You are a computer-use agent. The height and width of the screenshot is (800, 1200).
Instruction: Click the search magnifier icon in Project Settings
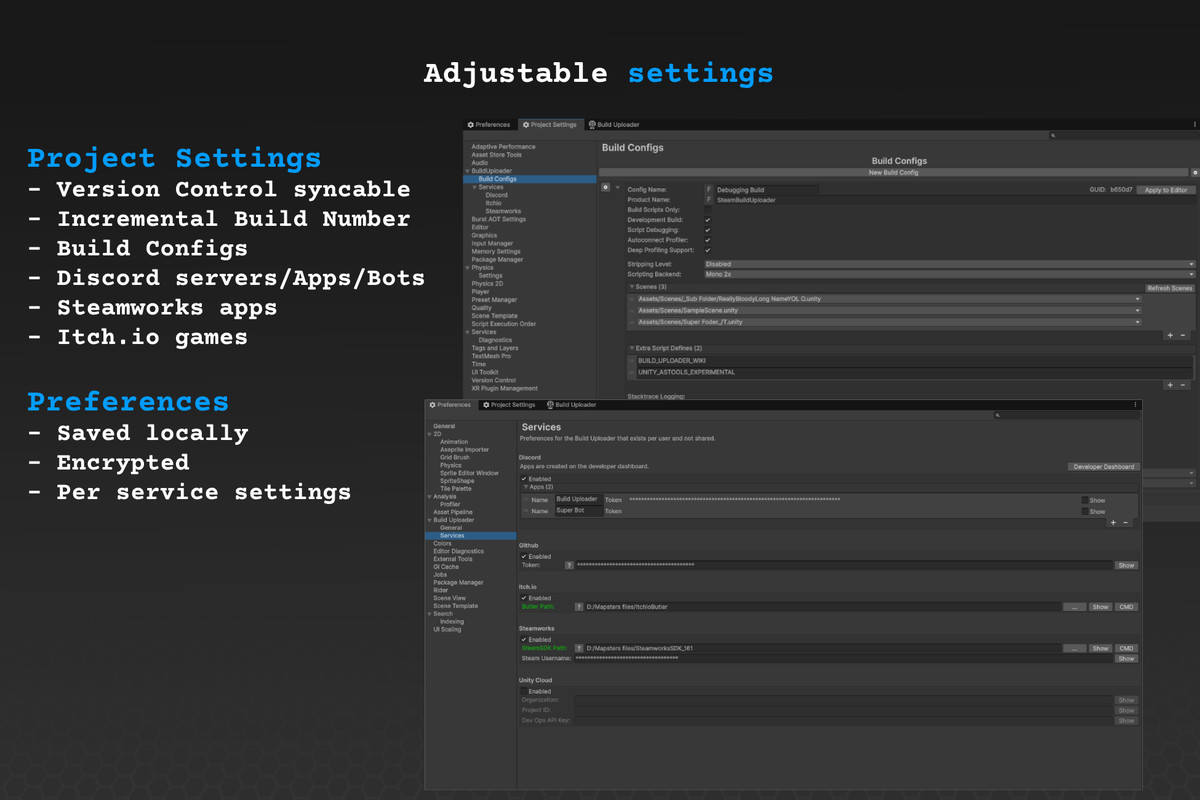(1053, 135)
